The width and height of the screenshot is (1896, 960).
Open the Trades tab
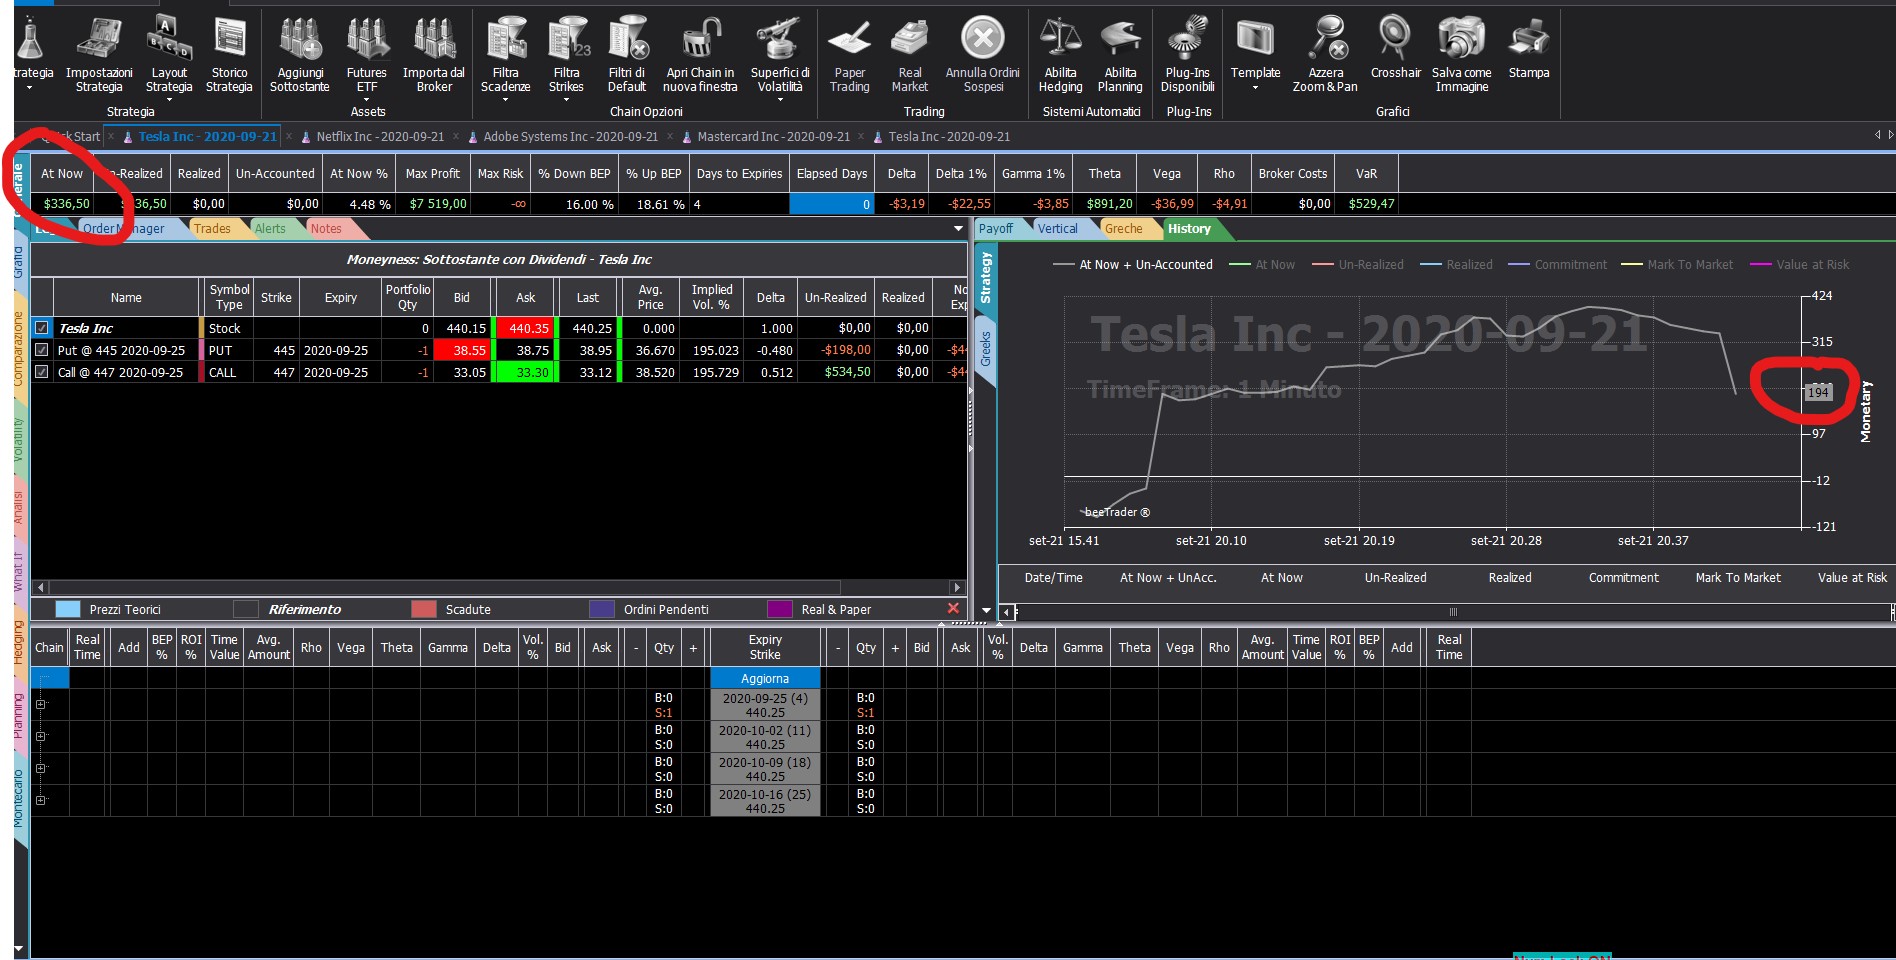pyautogui.click(x=212, y=229)
